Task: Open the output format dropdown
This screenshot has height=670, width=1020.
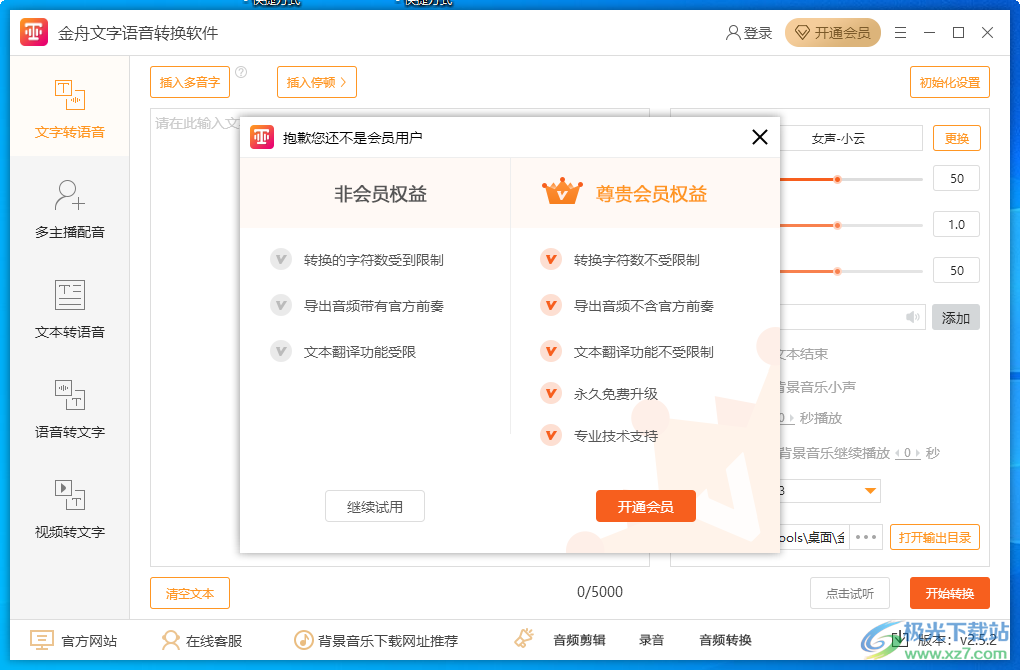Action: [872, 490]
